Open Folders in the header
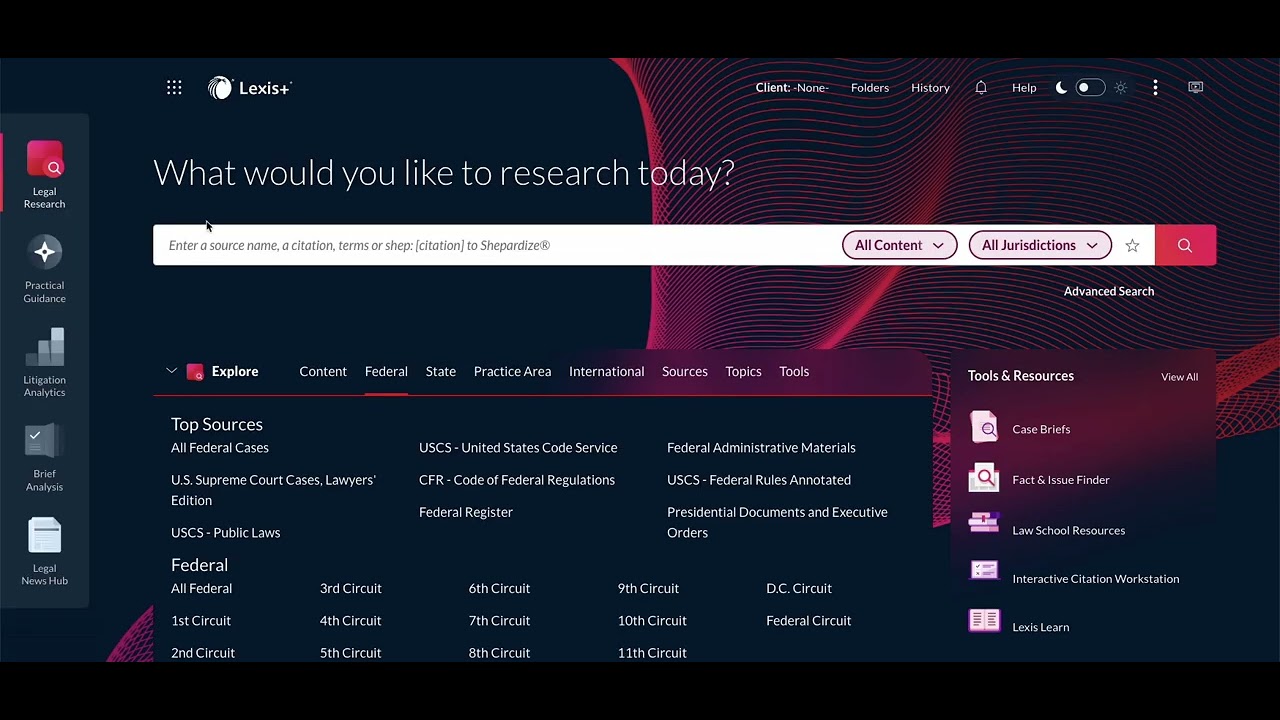The image size is (1280, 720). (x=870, y=88)
